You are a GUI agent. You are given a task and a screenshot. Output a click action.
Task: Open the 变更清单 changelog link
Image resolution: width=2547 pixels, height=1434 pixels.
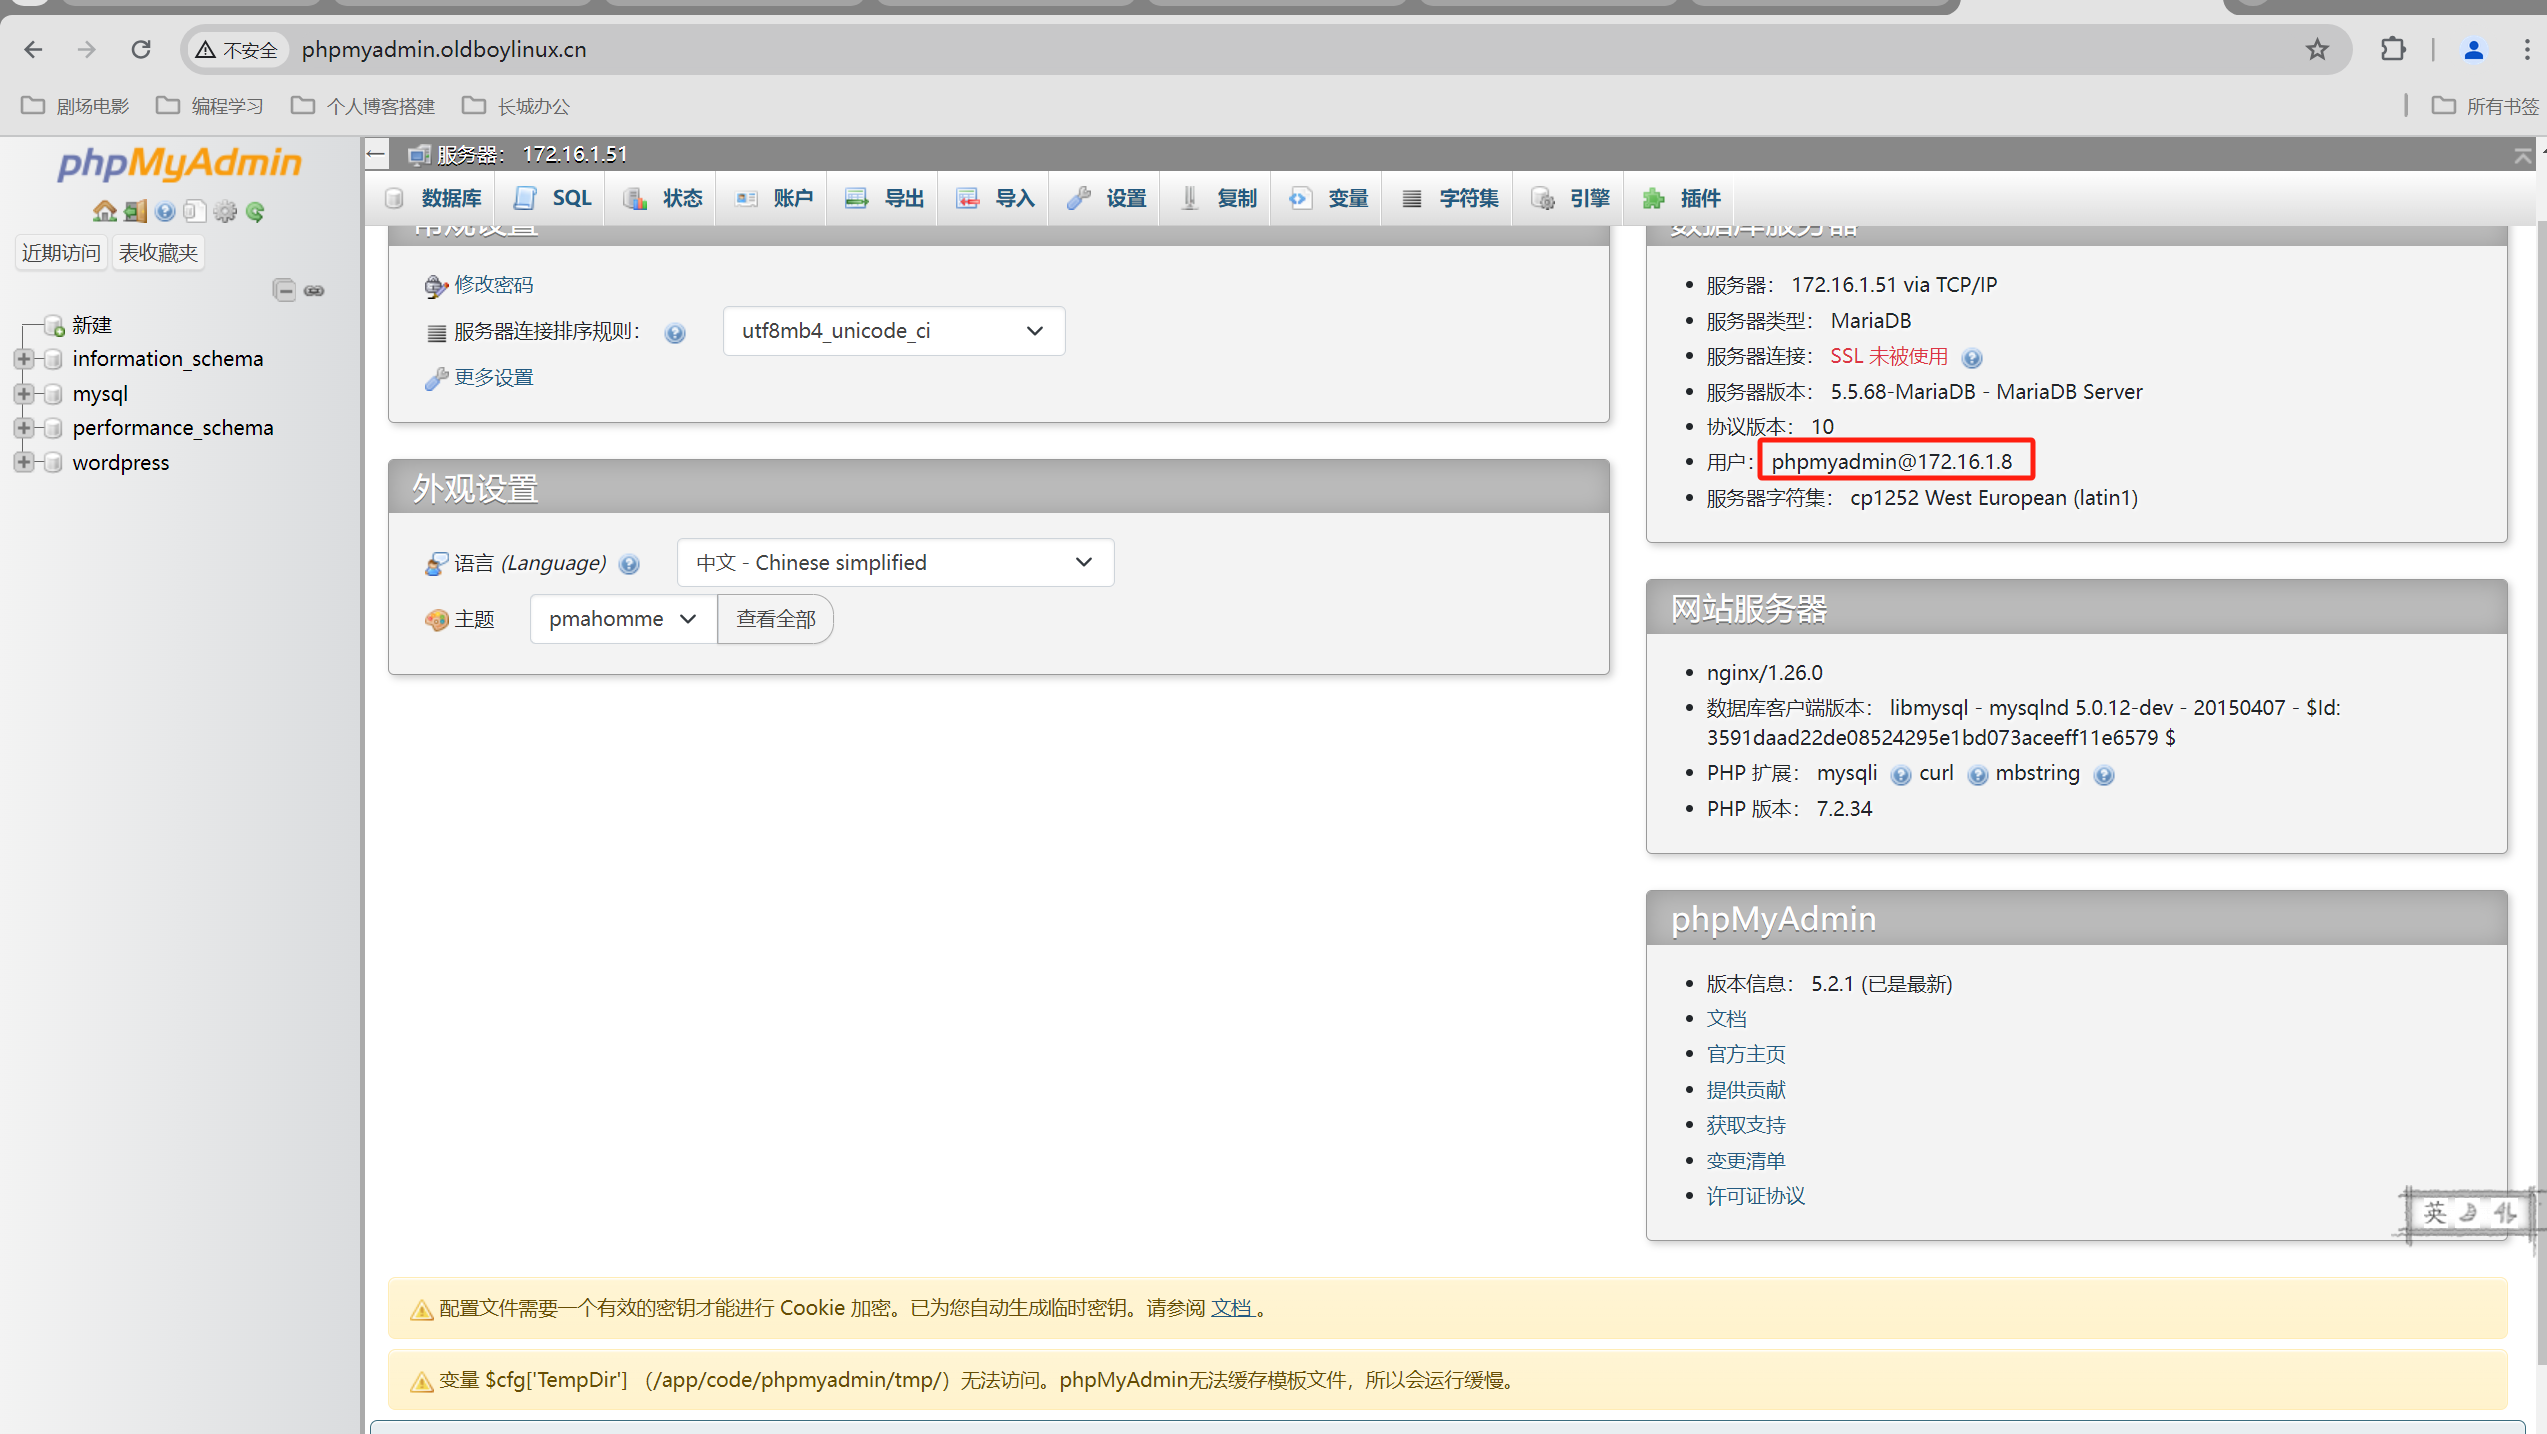pos(1746,1161)
